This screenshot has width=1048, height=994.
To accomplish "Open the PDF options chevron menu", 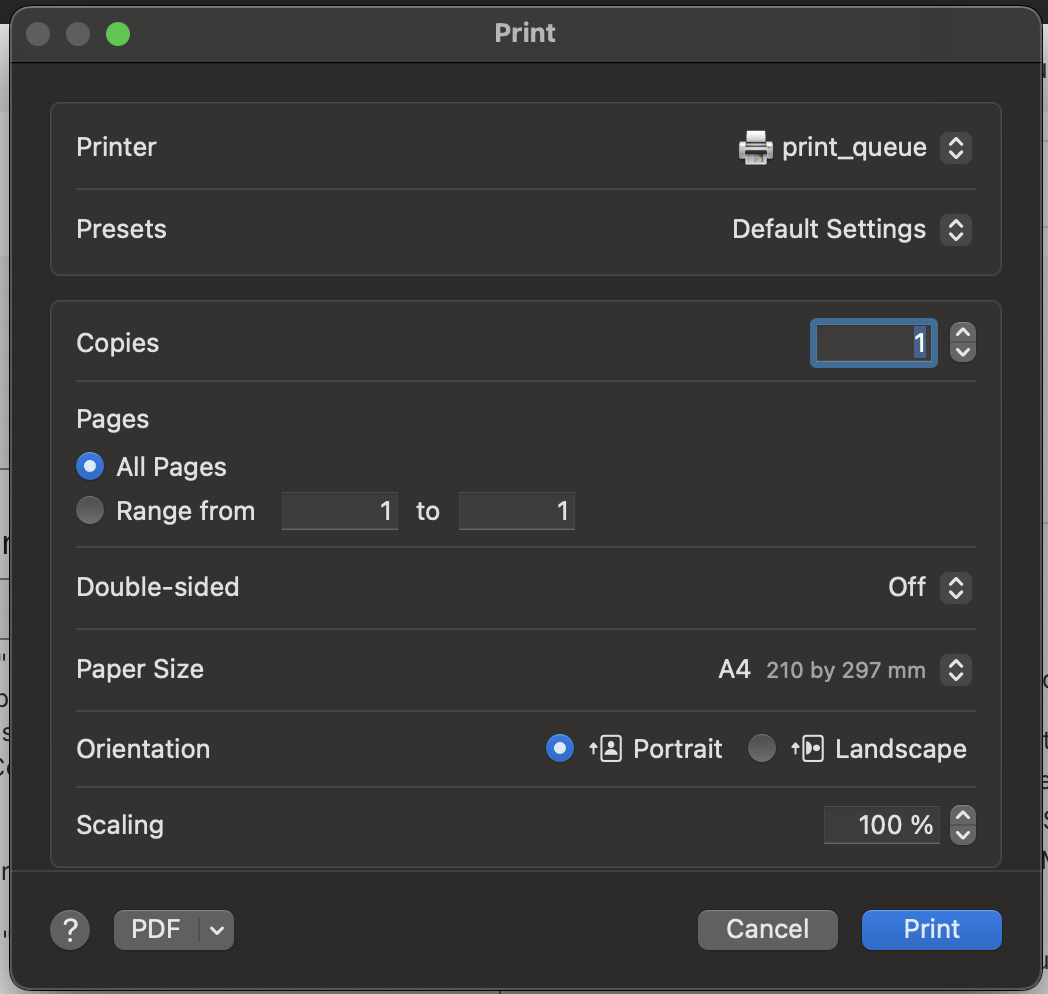I will (x=217, y=930).
